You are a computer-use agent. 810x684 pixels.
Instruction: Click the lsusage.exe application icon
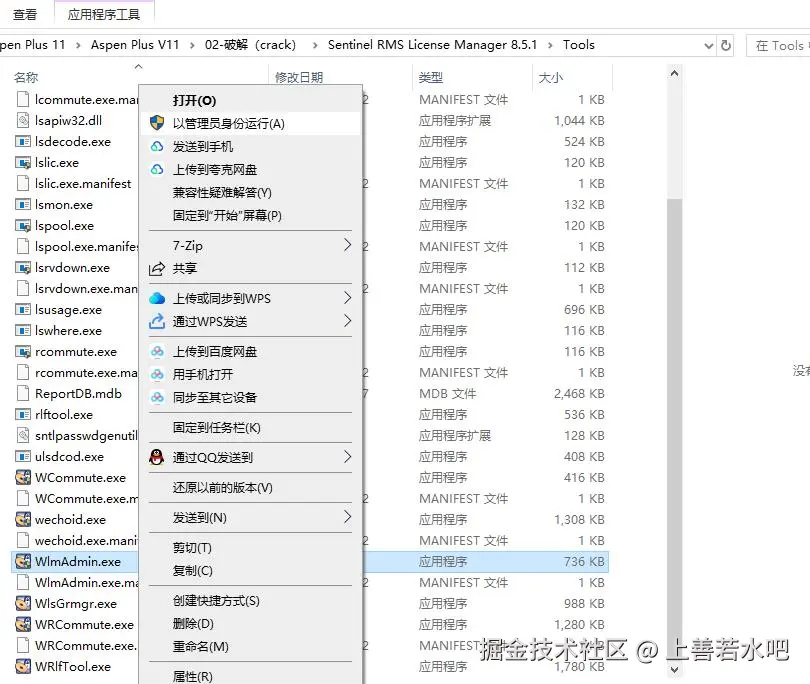pos(23,310)
